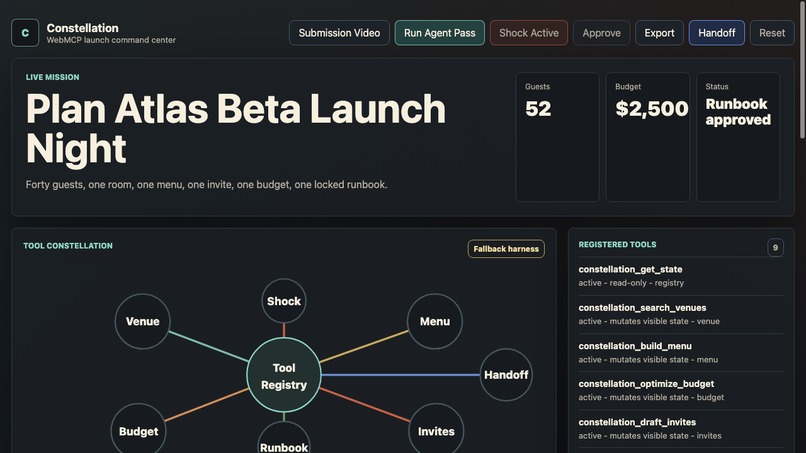Select constellation_search_venues tool row
Screen dimensions: 806x453
pos(681,314)
